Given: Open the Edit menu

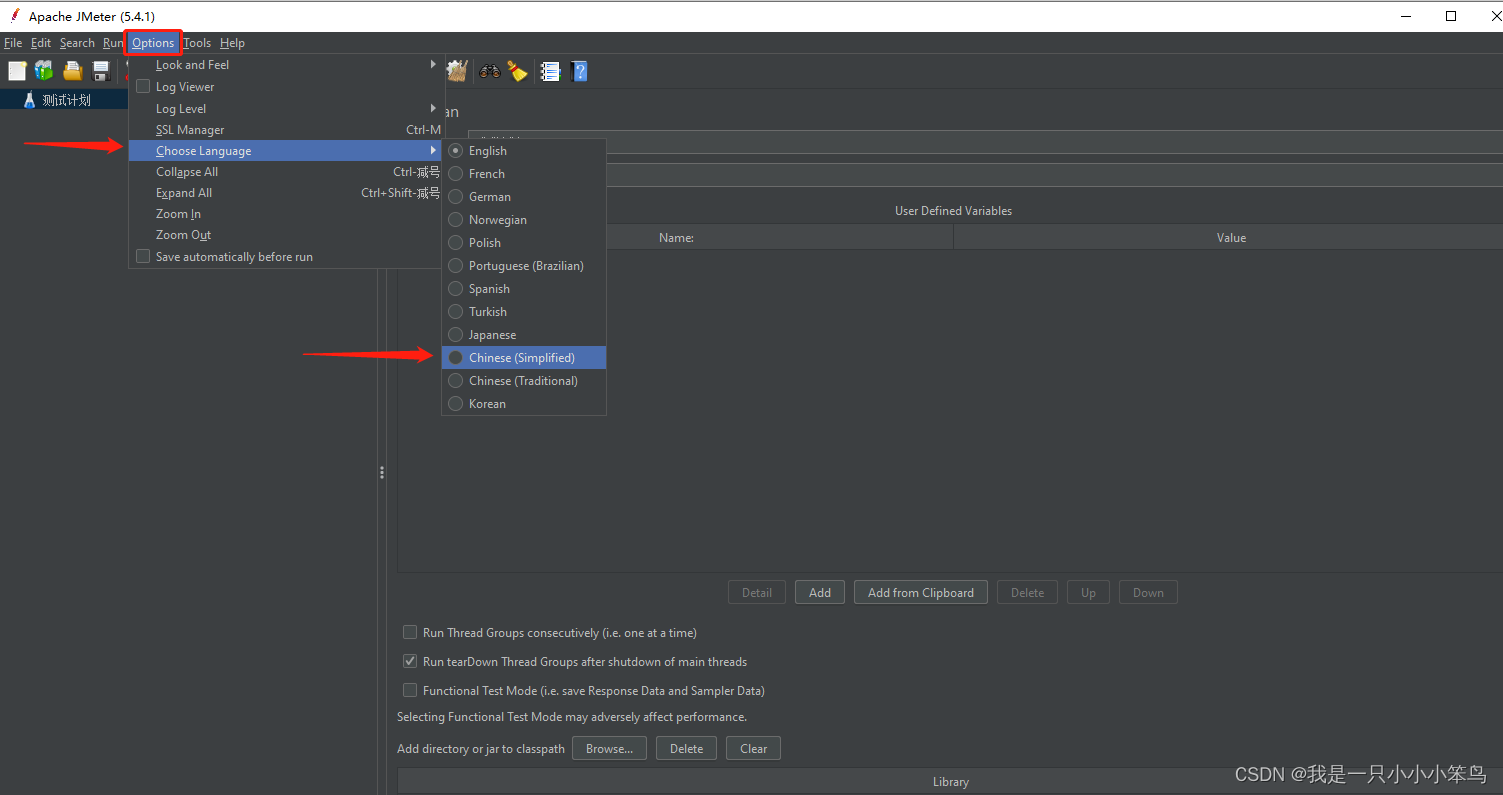Looking at the screenshot, I should point(41,43).
